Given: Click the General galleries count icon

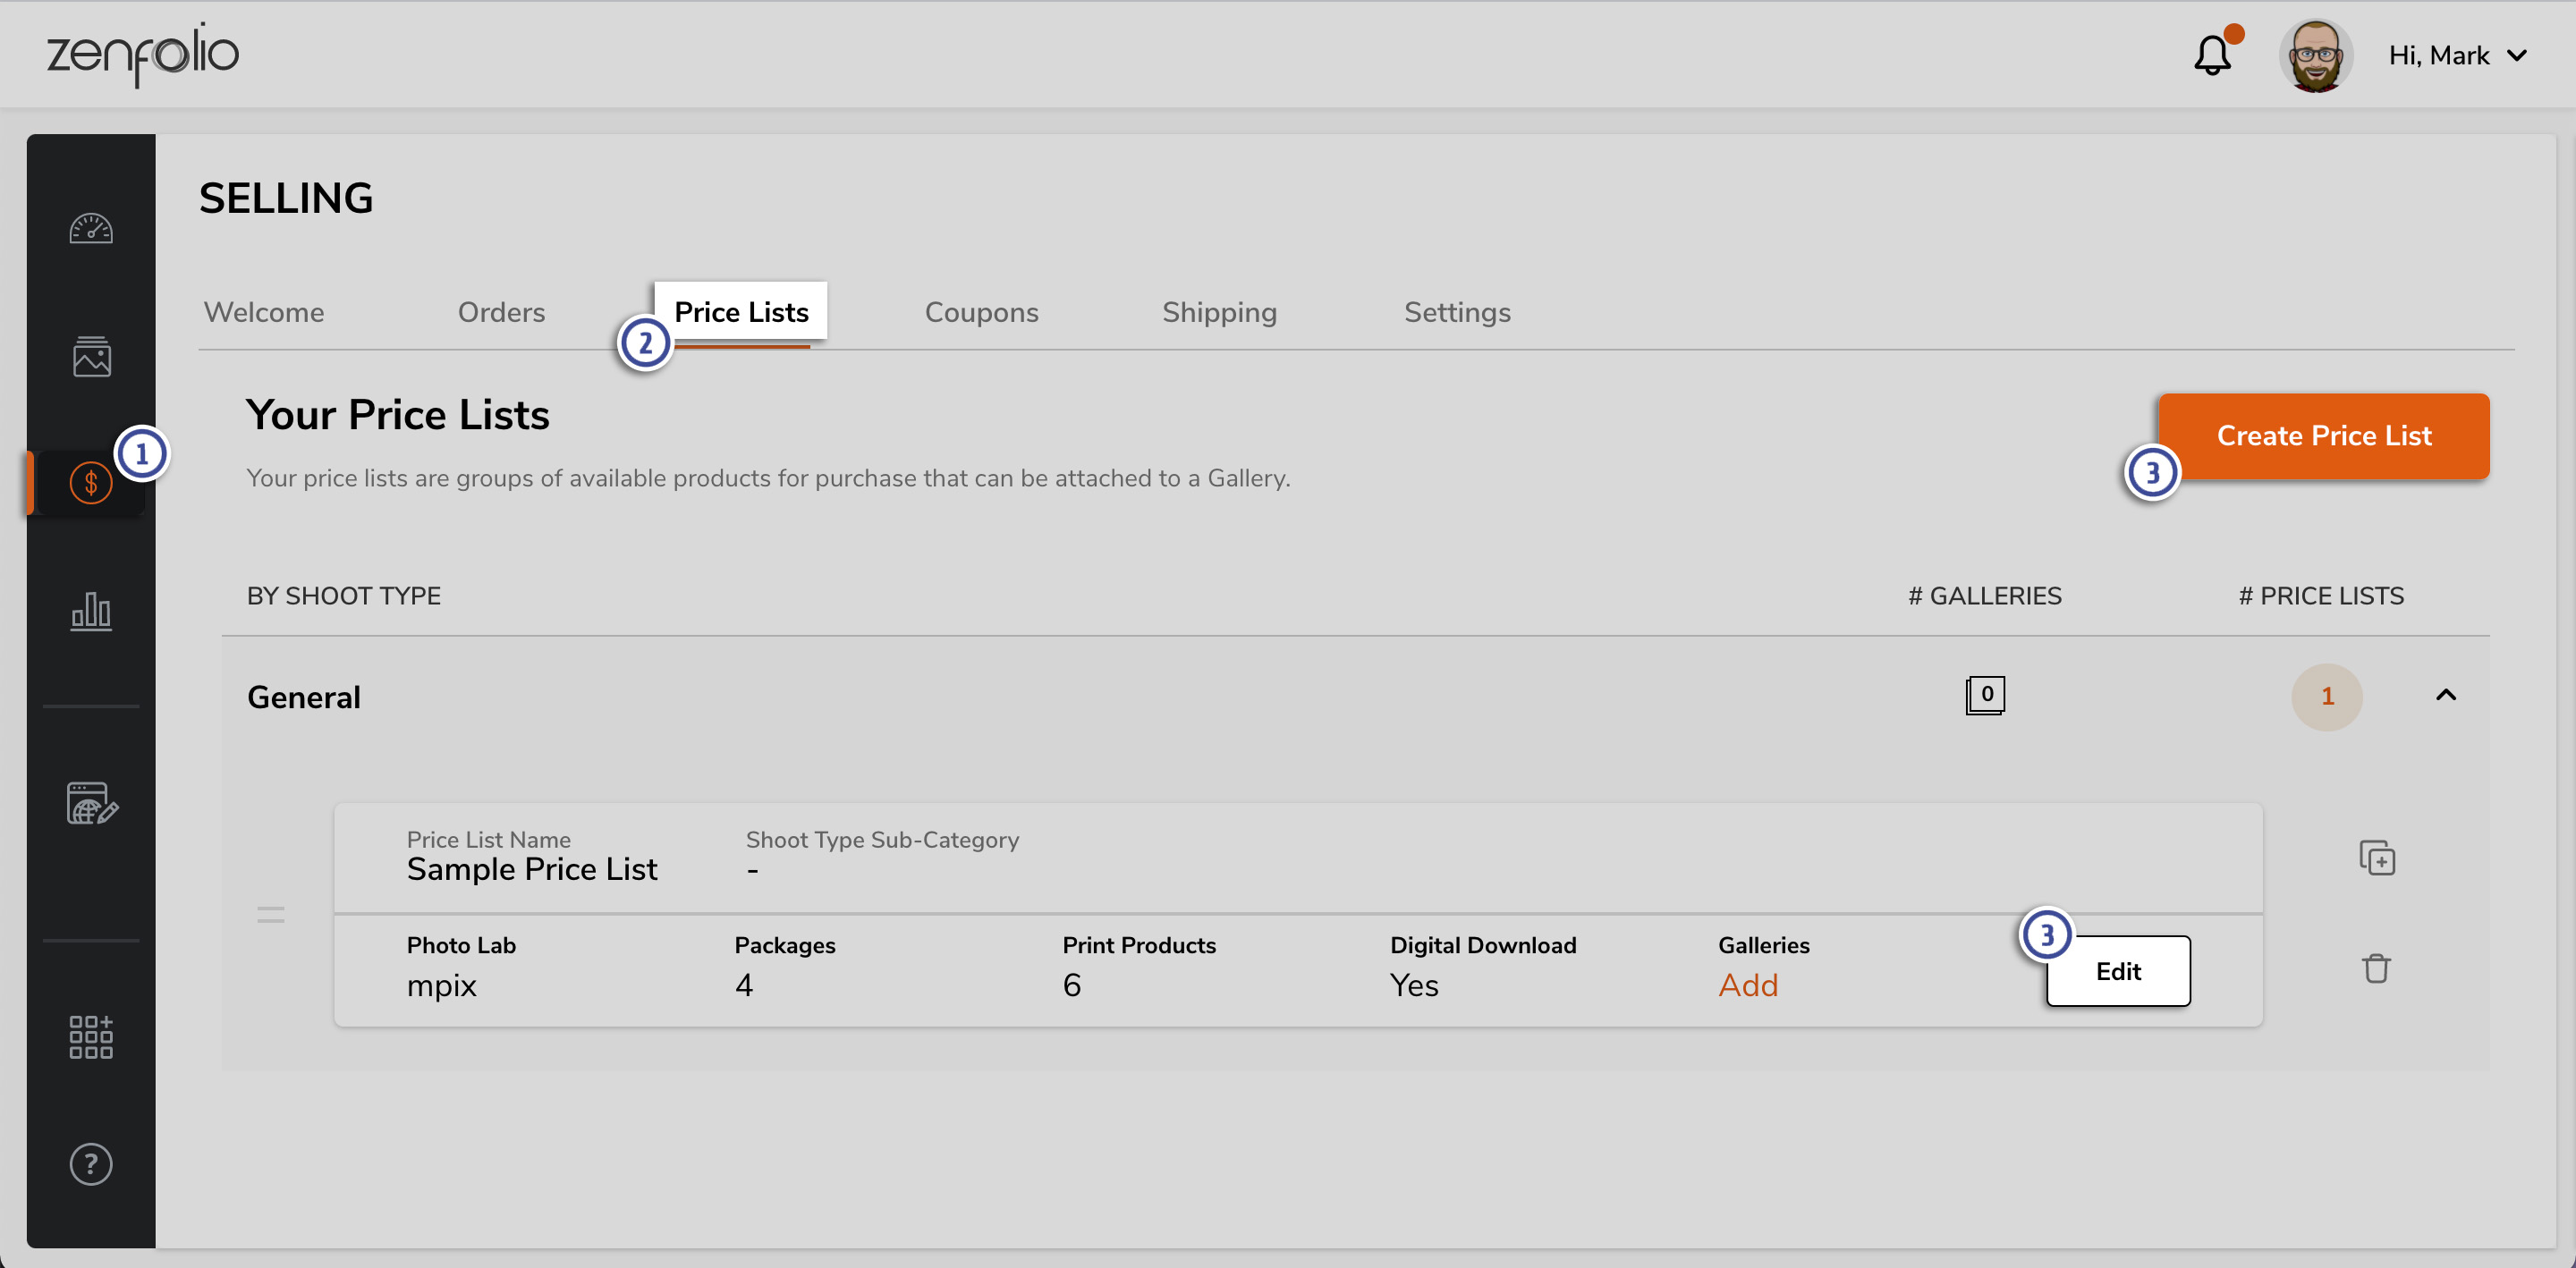Looking at the screenshot, I should [x=1985, y=695].
